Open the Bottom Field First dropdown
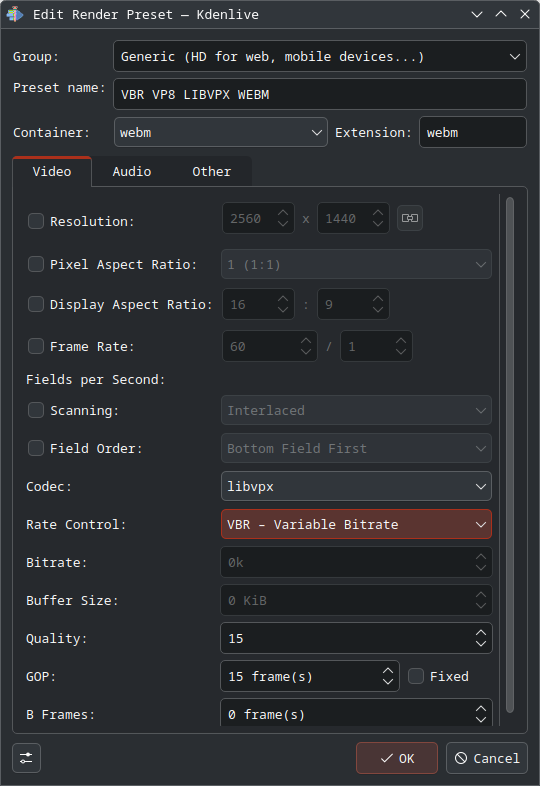Image resolution: width=540 pixels, height=786 pixels. coord(356,448)
